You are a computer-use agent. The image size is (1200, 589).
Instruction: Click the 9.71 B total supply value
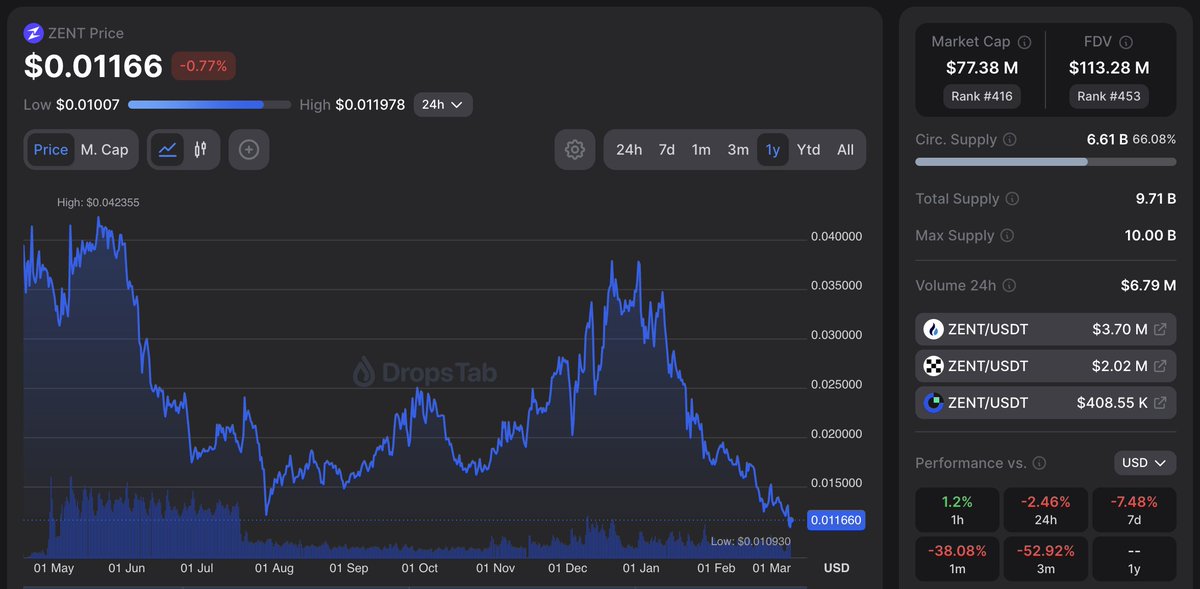[1156, 199]
